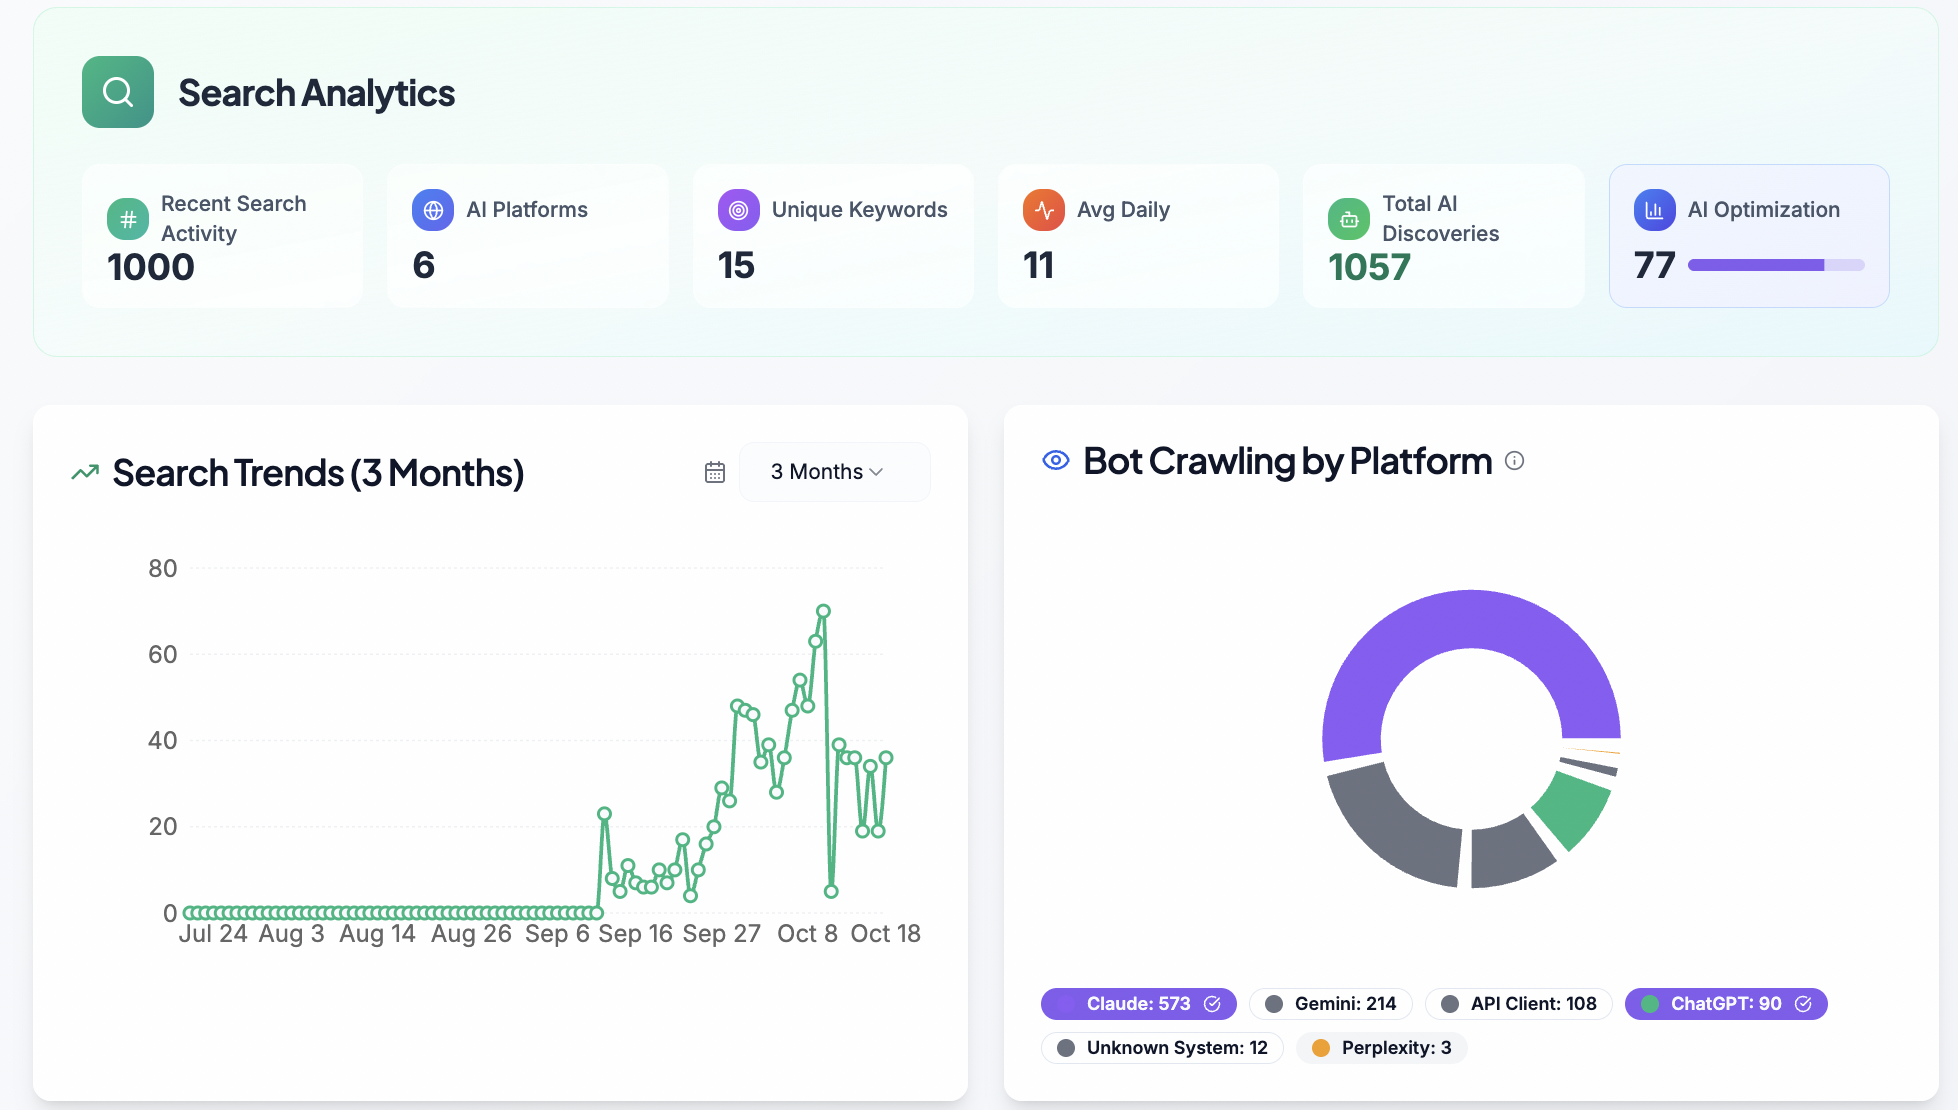Click the calendar icon near 3 Months
Viewport: 1958px width, 1110px height.
[714, 472]
